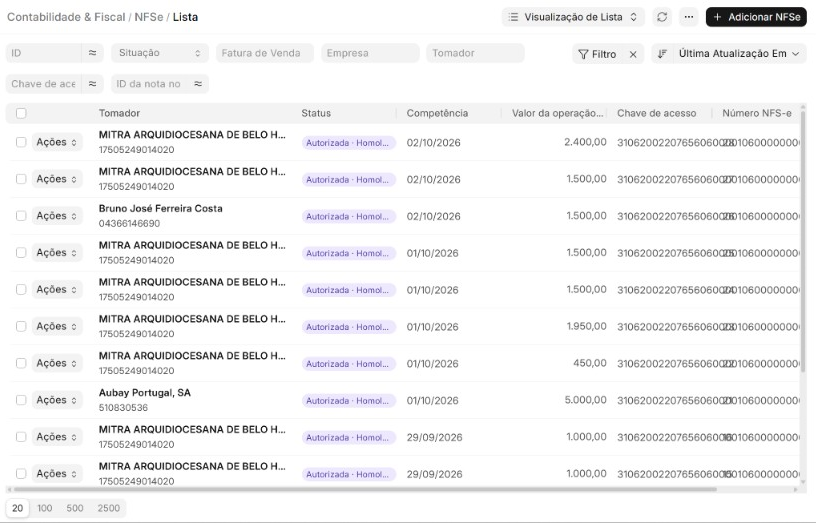Check the row with value 450,00
The width and height of the screenshot is (816, 523).
(x=21, y=363)
